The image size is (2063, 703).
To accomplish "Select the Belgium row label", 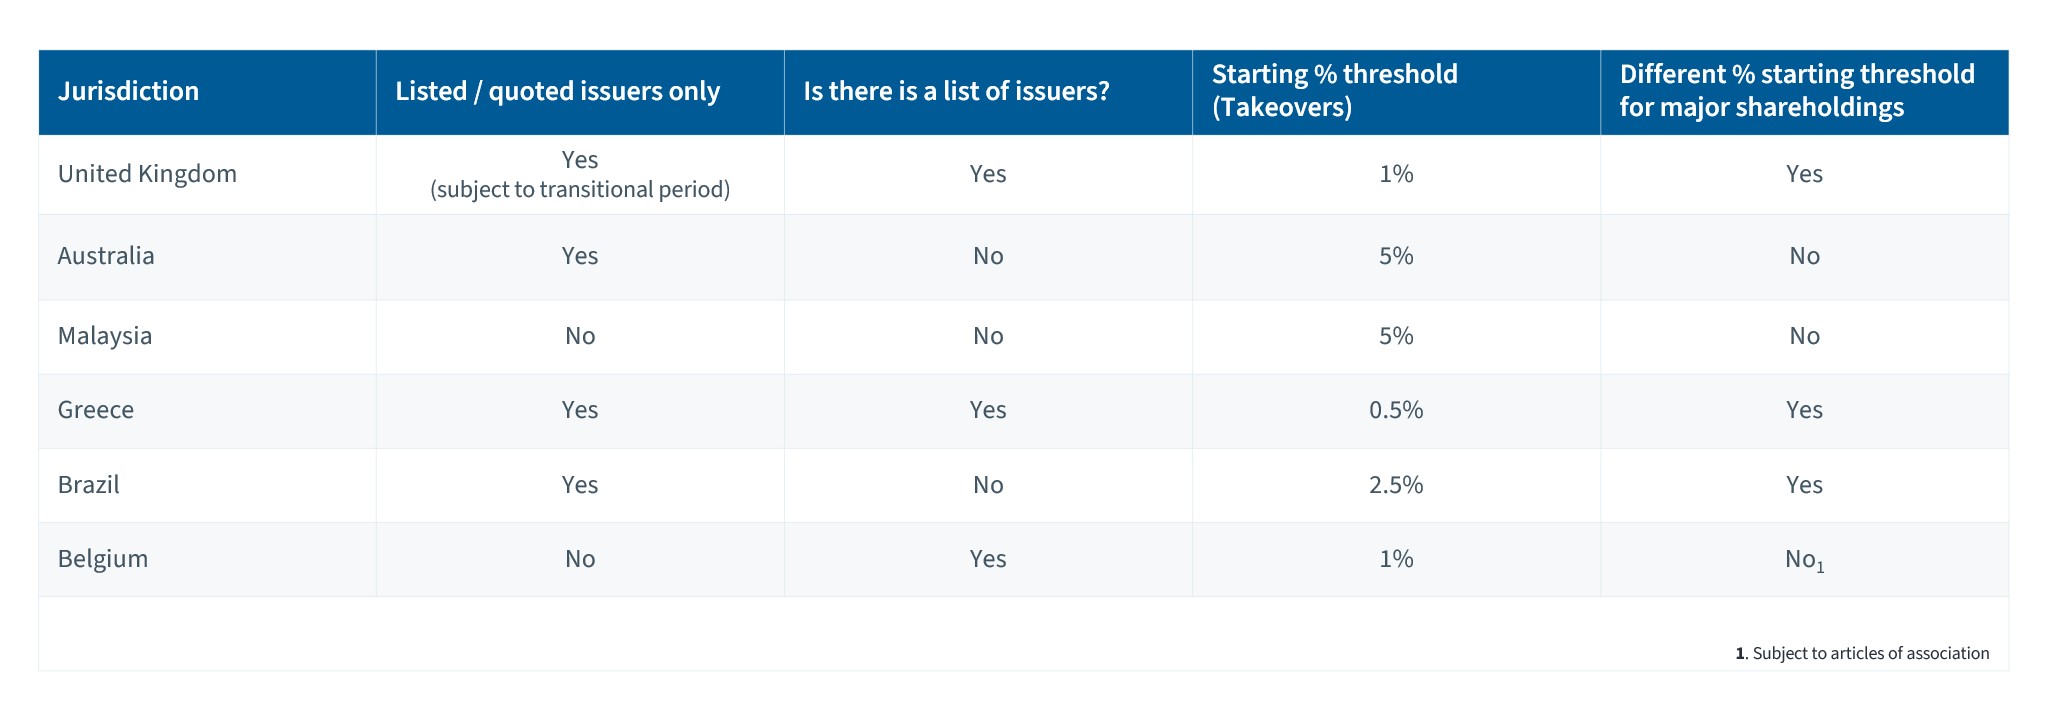I will tap(103, 559).
